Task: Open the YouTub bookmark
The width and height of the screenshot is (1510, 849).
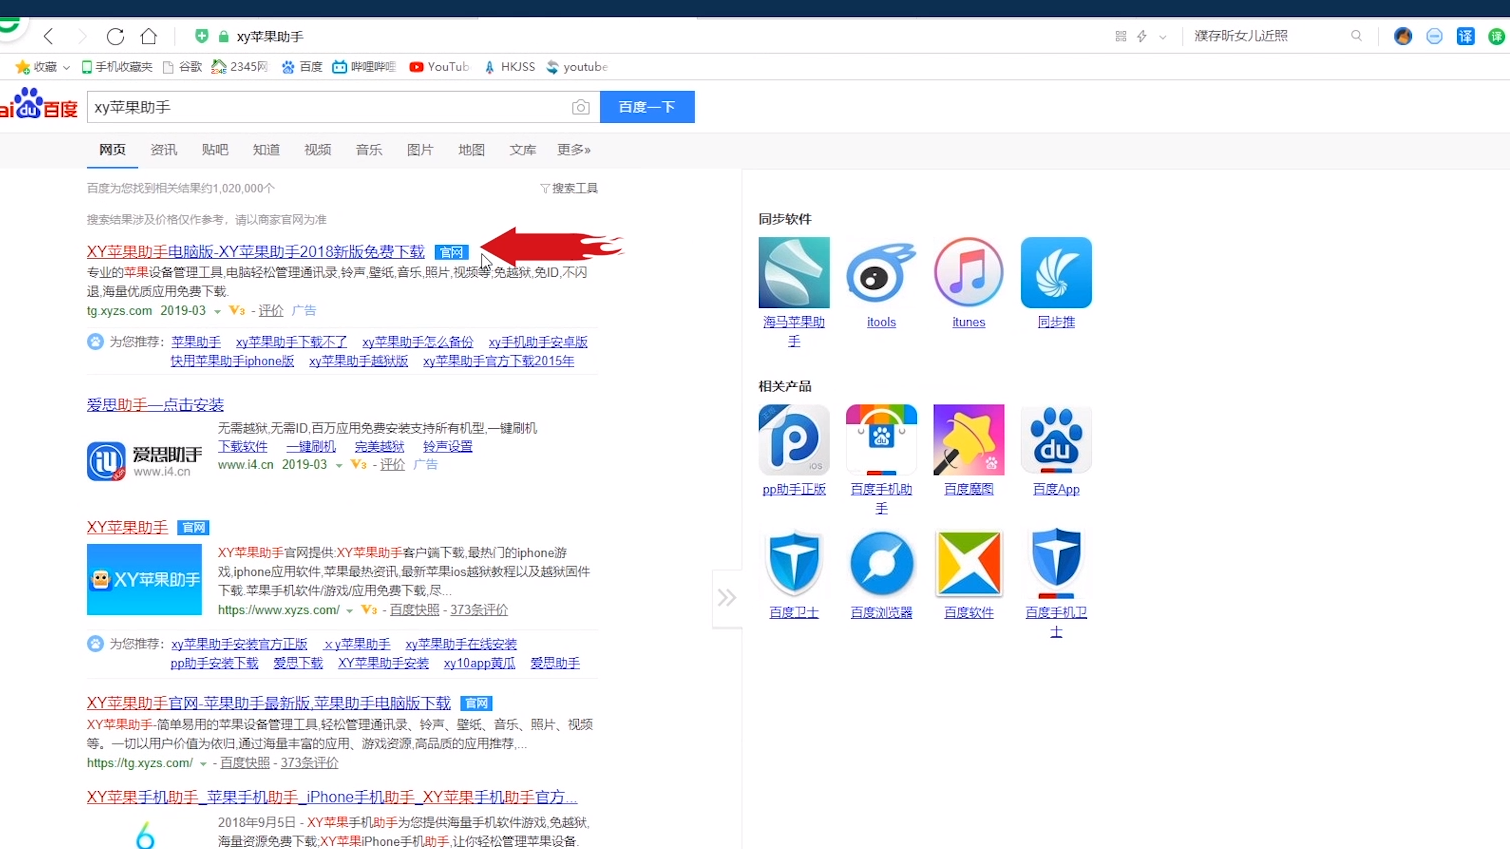Action: (x=439, y=67)
